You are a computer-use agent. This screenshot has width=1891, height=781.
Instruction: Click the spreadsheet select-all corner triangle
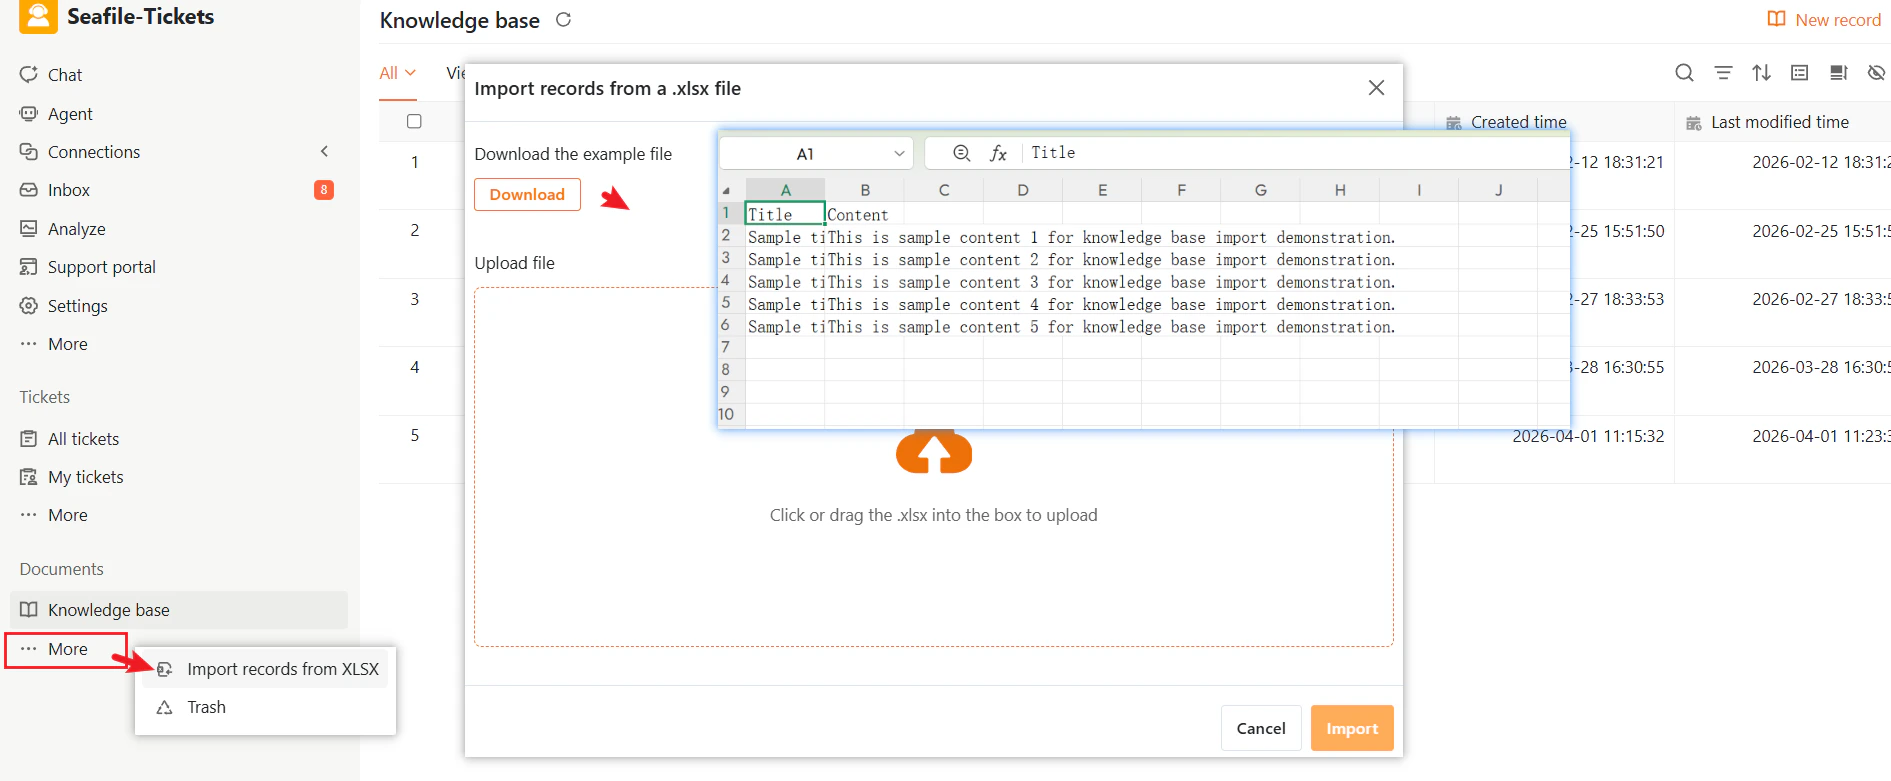pyautogui.click(x=726, y=190)
